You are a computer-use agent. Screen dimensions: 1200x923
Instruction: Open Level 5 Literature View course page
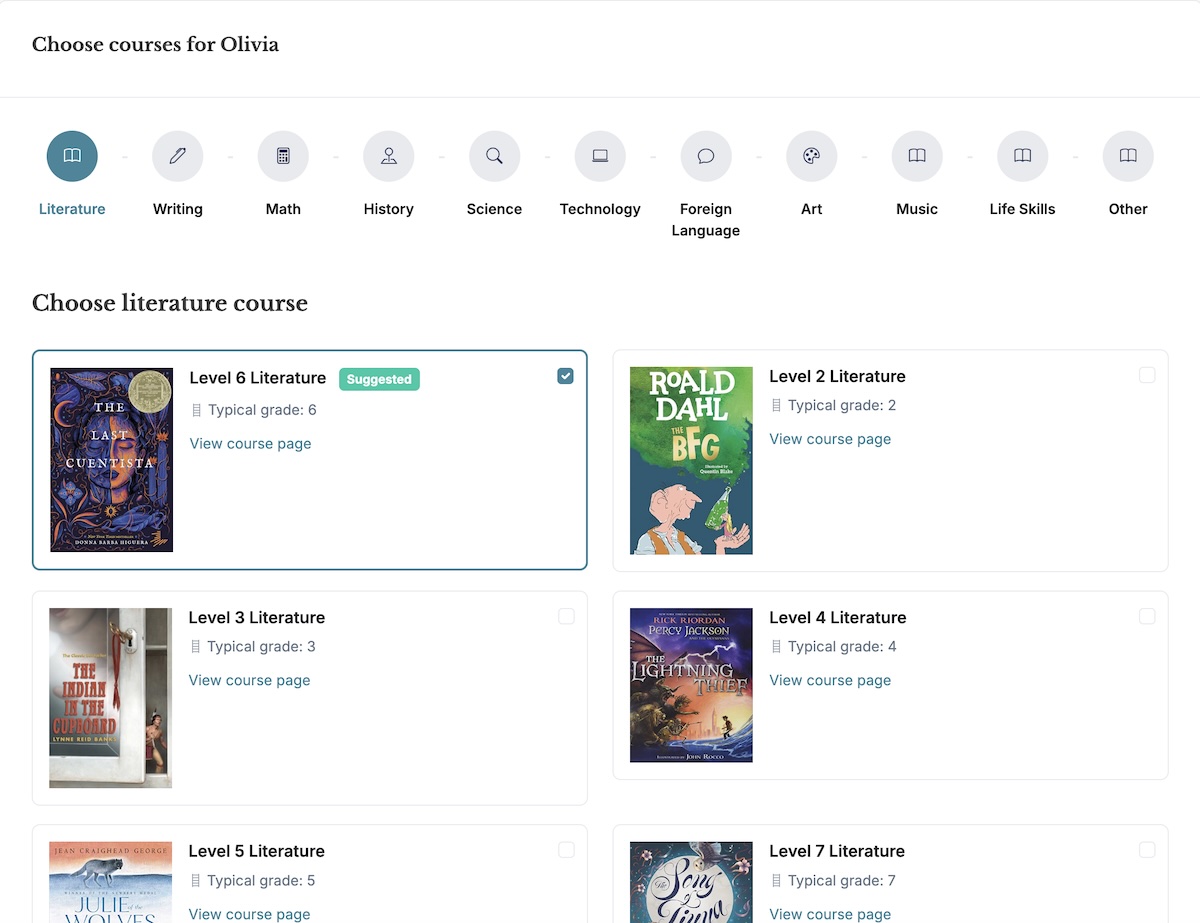(x=249, y=914)
